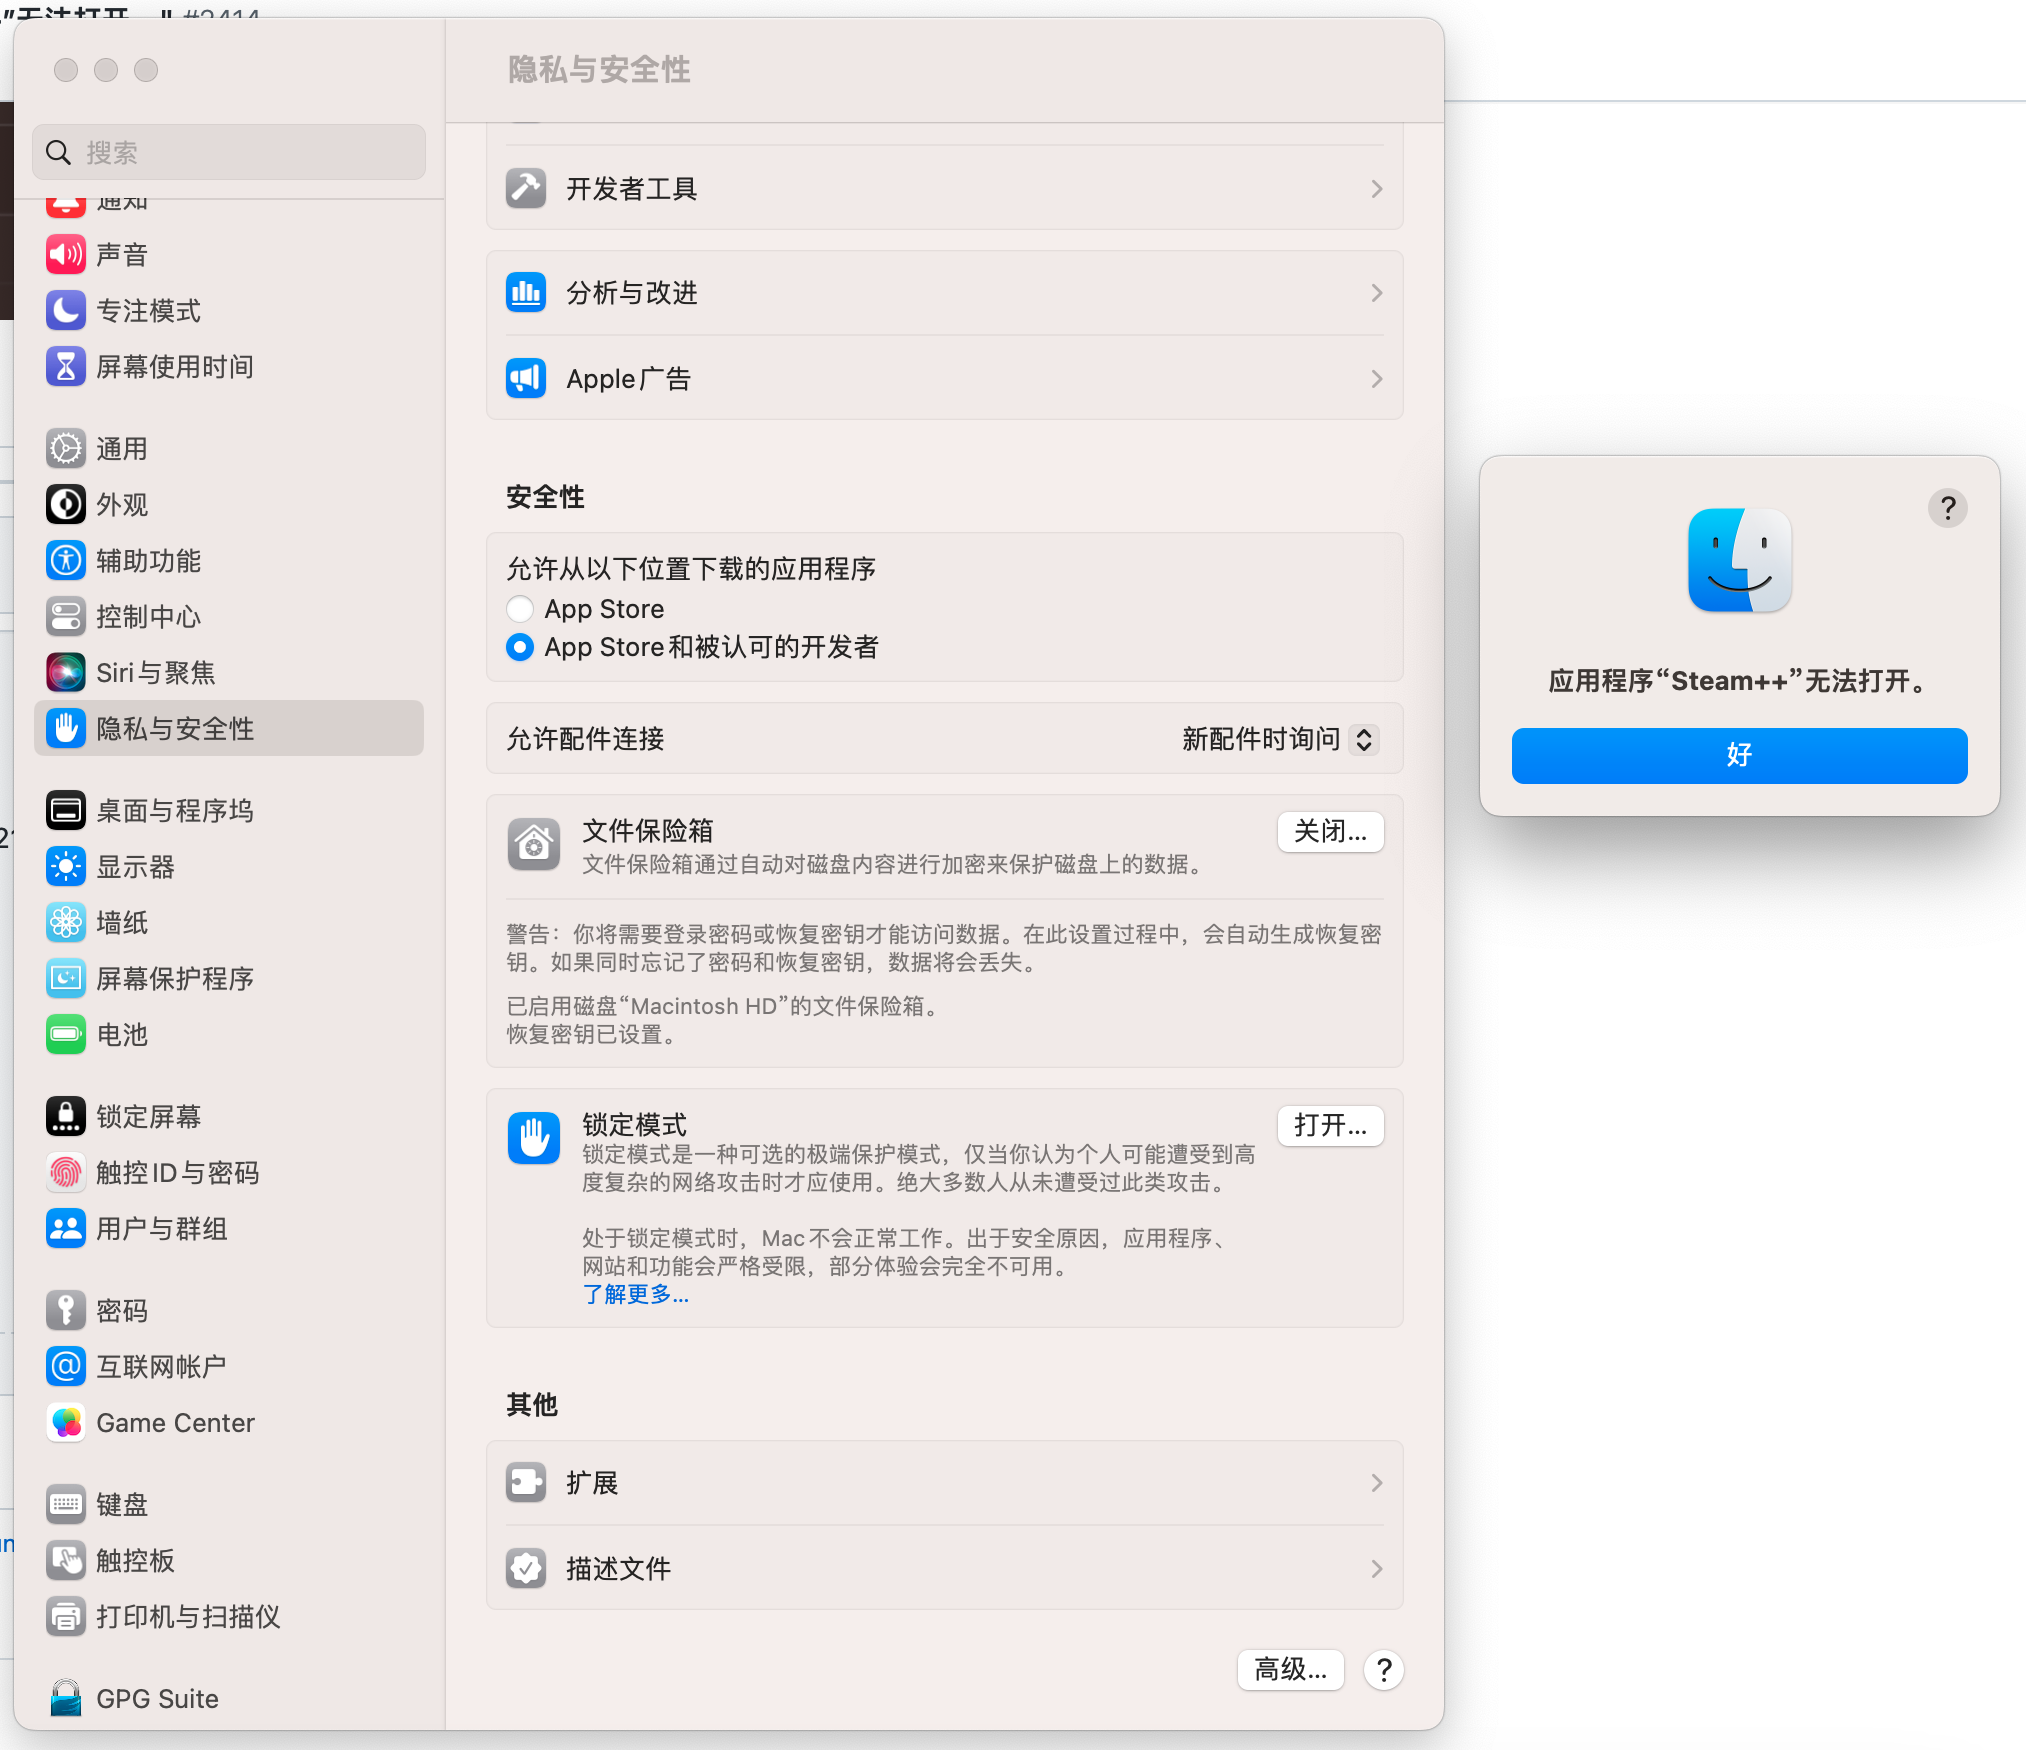Click the help question mark on Steam++ dialog
Screen dimensions: 2026x1750
click(x=1948, y=509)
